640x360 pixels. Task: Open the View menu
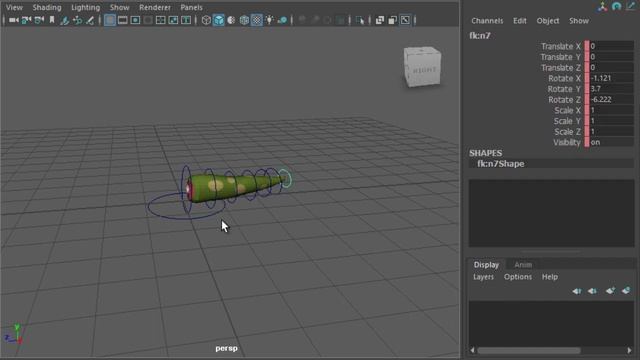(x=14, y=7)
